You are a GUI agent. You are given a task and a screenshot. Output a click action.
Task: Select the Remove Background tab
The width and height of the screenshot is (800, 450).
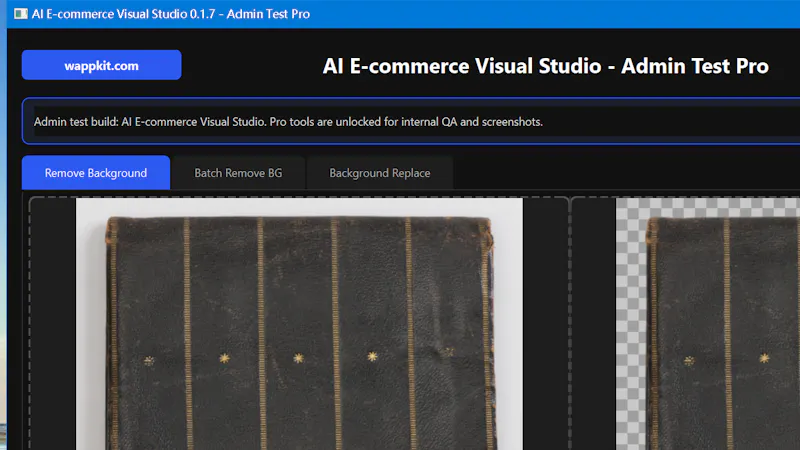(x=96, y=173)
